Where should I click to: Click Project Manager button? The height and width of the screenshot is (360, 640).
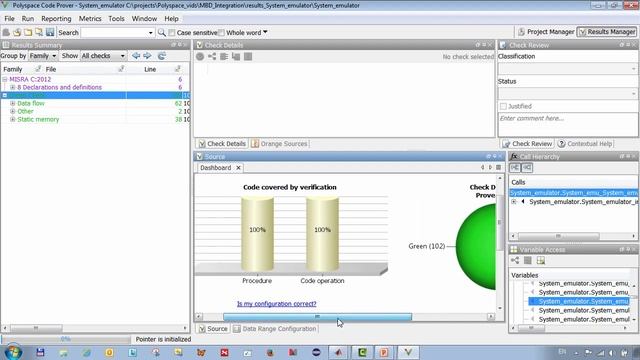point(546,32)
